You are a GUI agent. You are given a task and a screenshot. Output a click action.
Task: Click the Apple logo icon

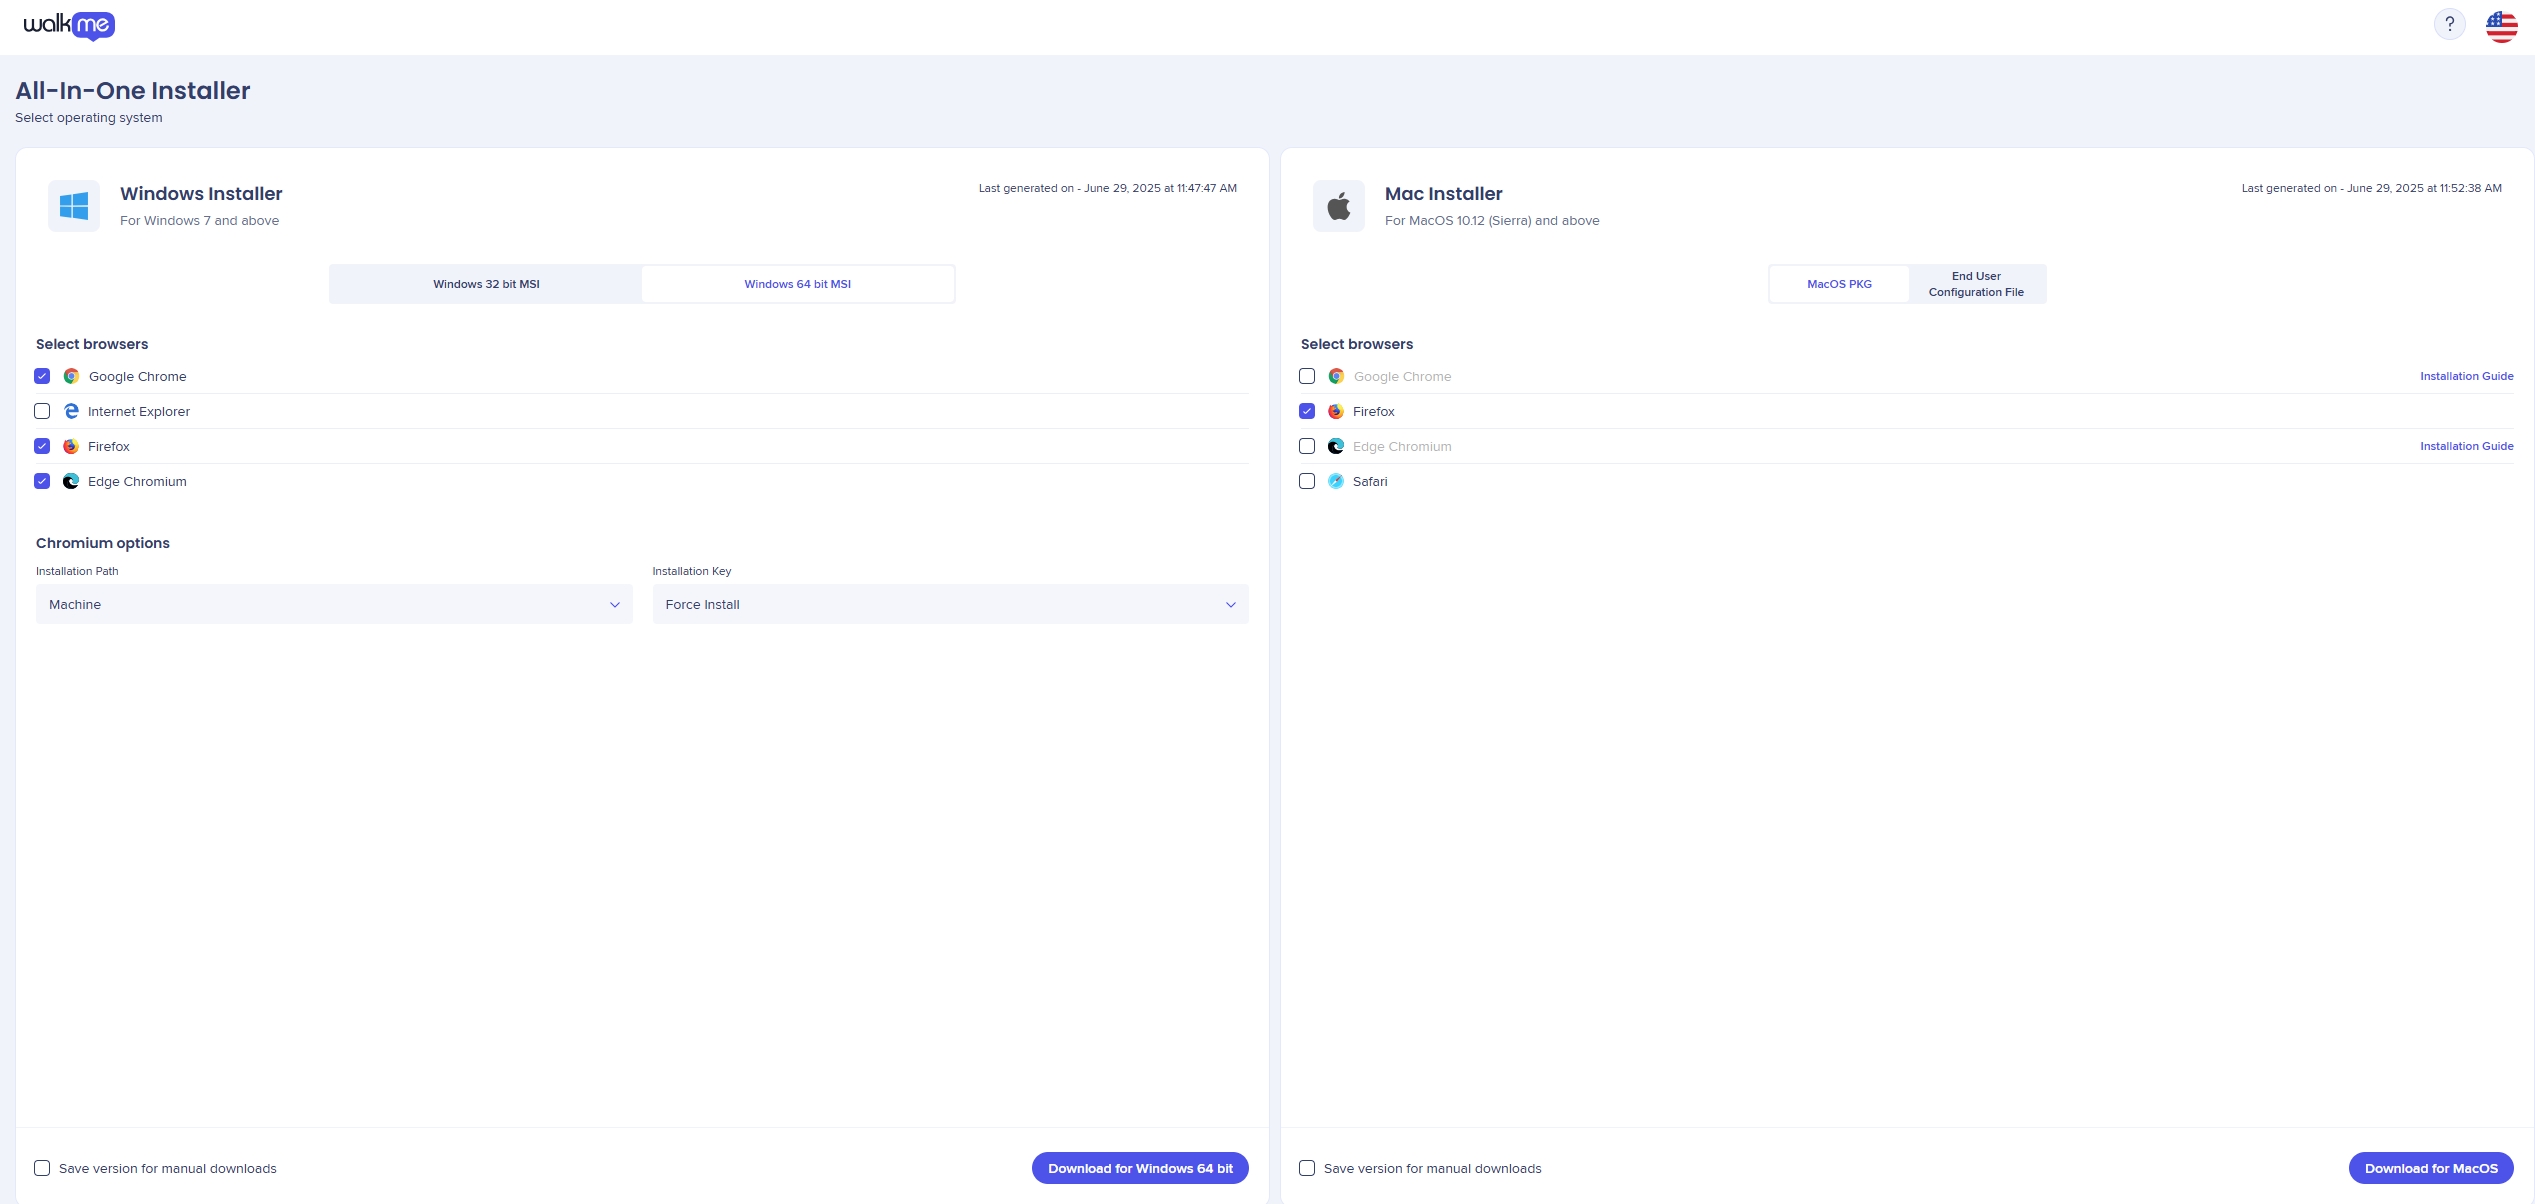point(1338,206)
